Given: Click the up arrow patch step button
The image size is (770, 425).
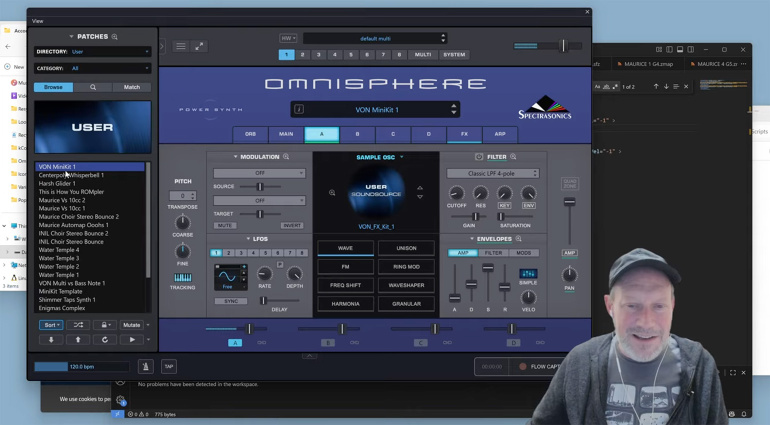Looking at the screenshot, I should 78,340.
